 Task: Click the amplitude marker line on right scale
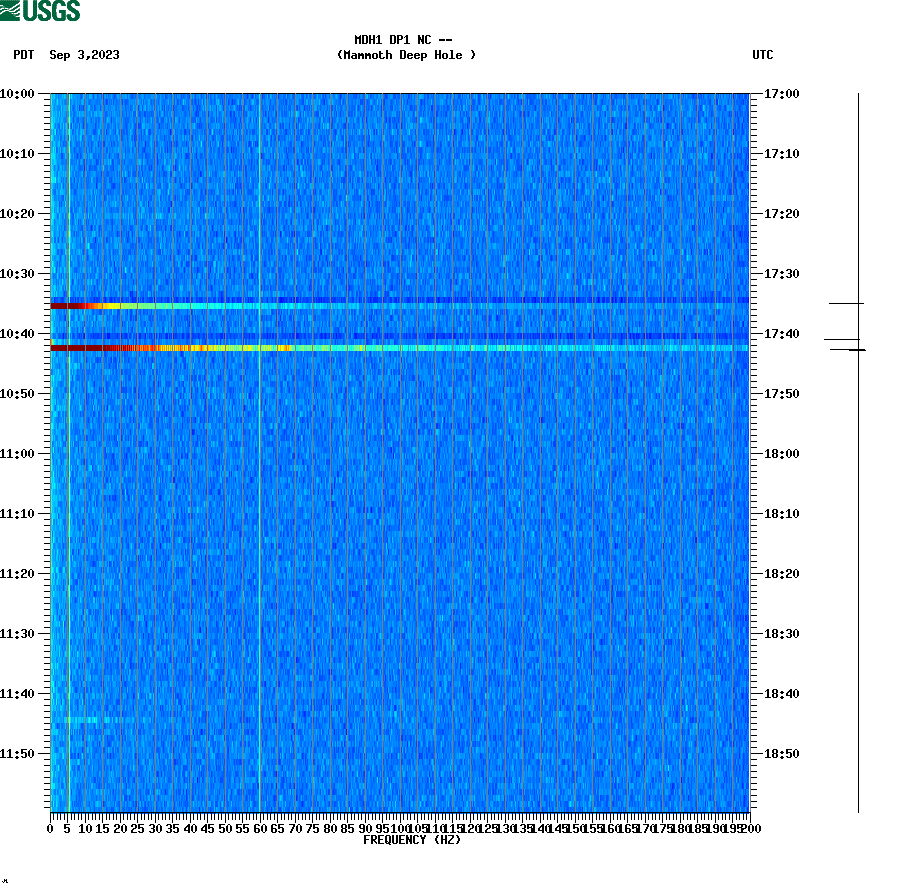pos(845,303)
